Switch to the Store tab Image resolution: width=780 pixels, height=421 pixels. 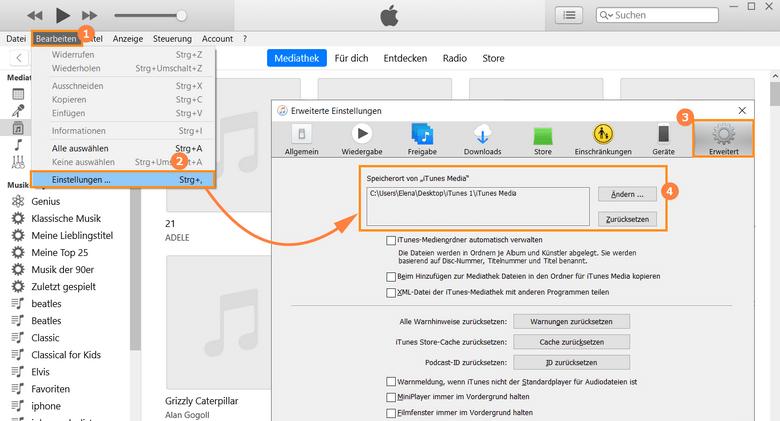[x=493, y=58]
